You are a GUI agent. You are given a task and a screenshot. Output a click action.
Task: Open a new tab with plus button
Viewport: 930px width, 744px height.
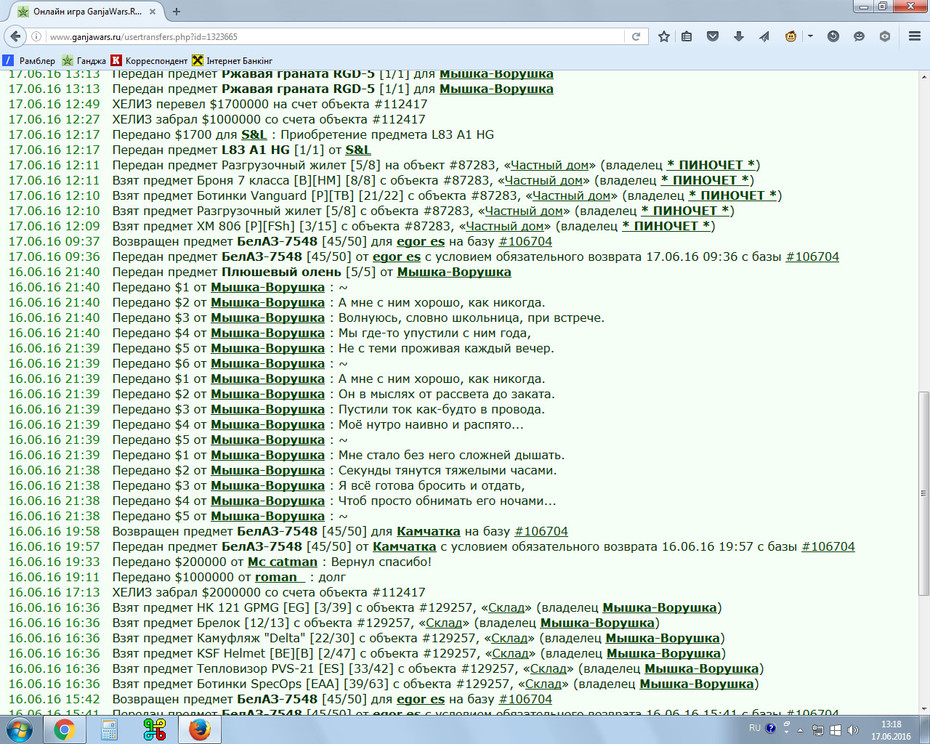176,11
